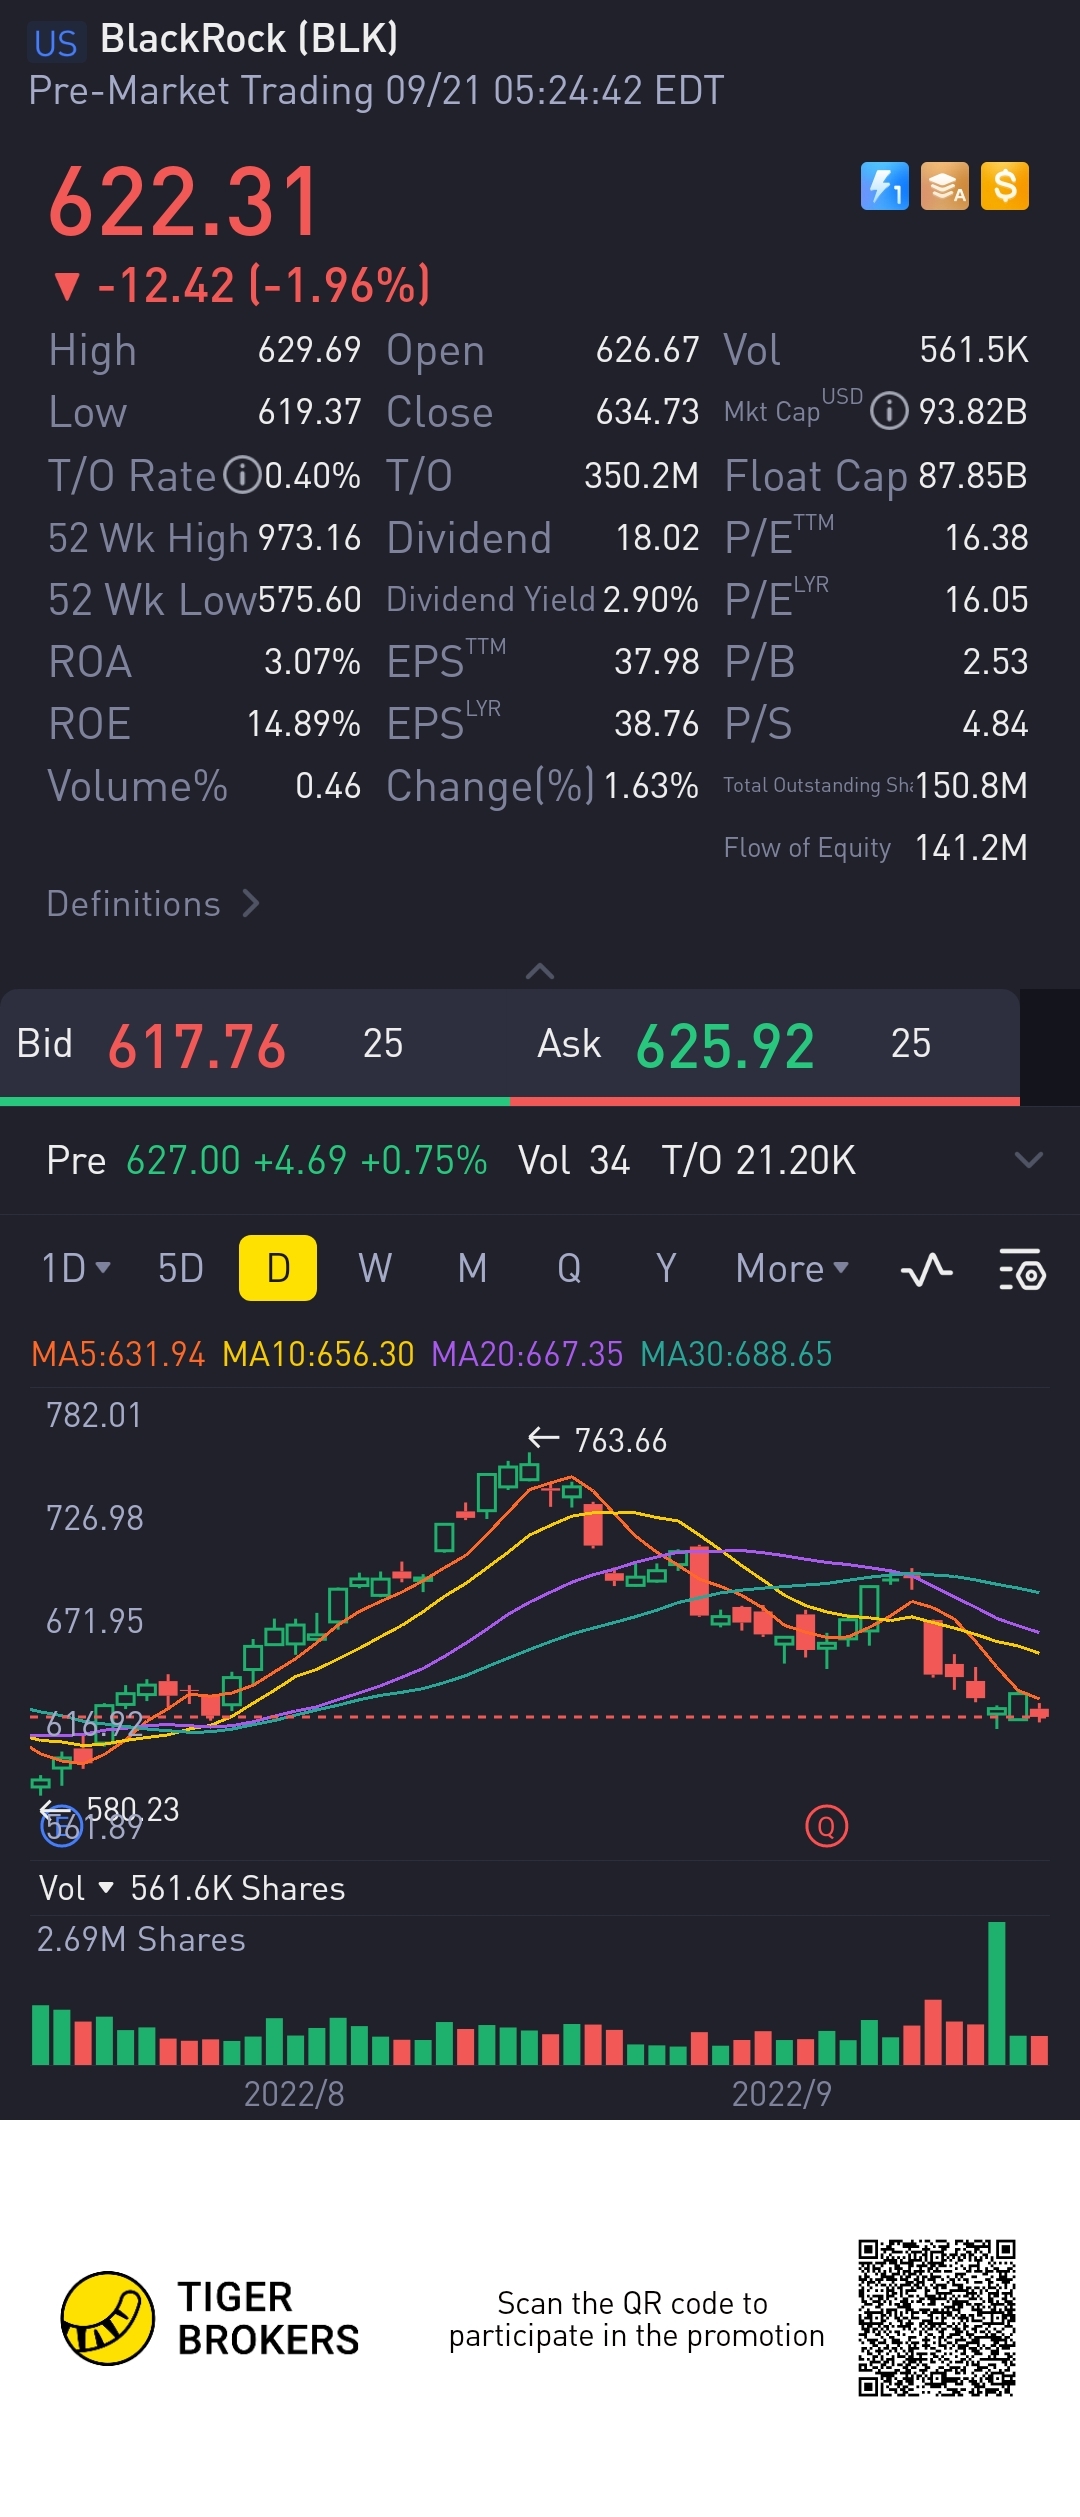The height and width of the screenshot is (2517, 1080).
Task: Tap the 52 Wk High value 973.16
Action: point(310,538)
